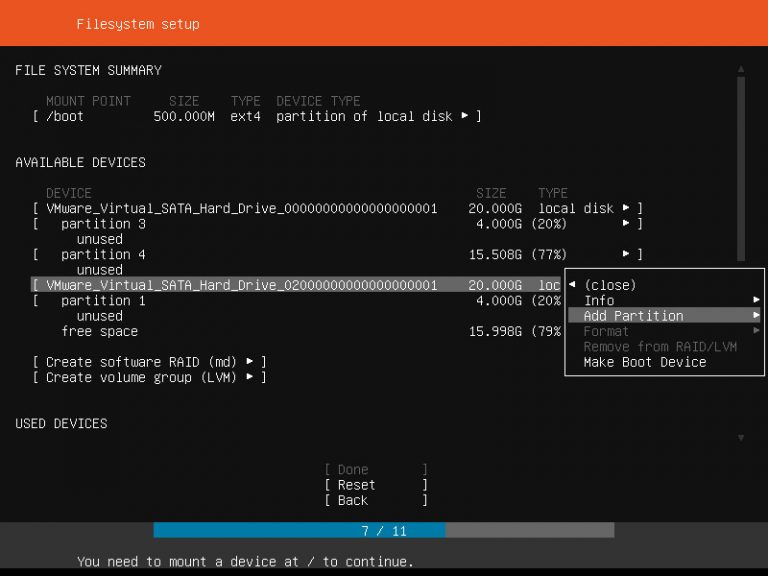
Task: Click the 15.508G (77%) size text
Action: coord(517,255)
